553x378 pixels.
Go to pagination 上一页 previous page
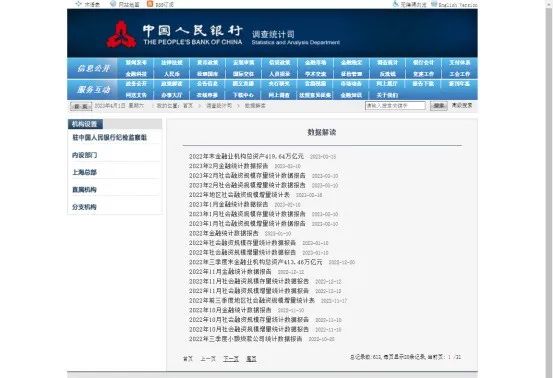(208, 359)
